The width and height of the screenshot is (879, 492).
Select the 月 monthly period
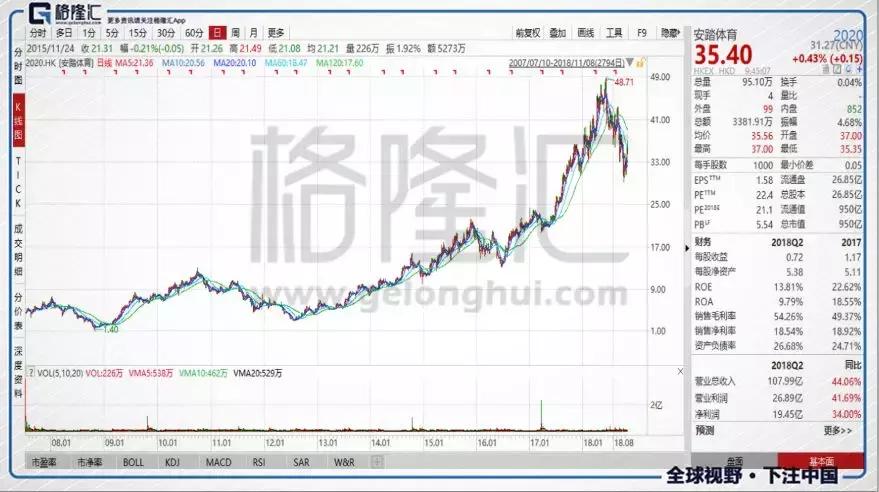coord(253,33)
